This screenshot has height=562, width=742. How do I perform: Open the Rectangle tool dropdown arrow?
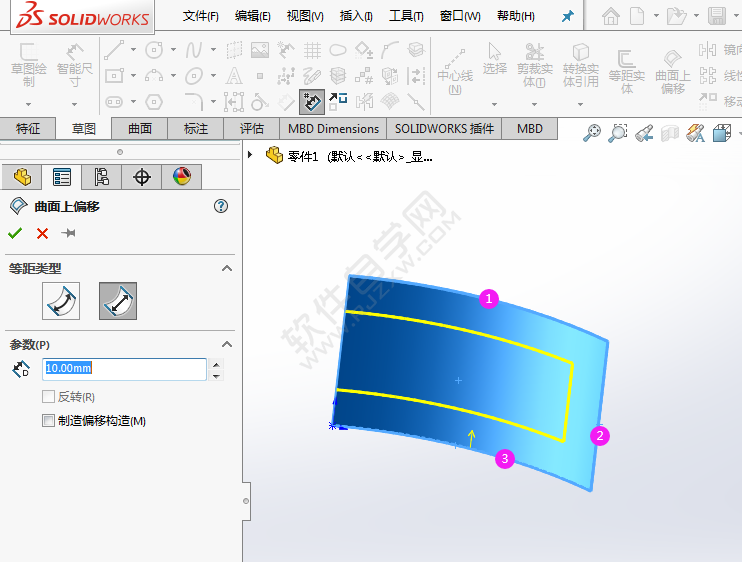[133, 75]
